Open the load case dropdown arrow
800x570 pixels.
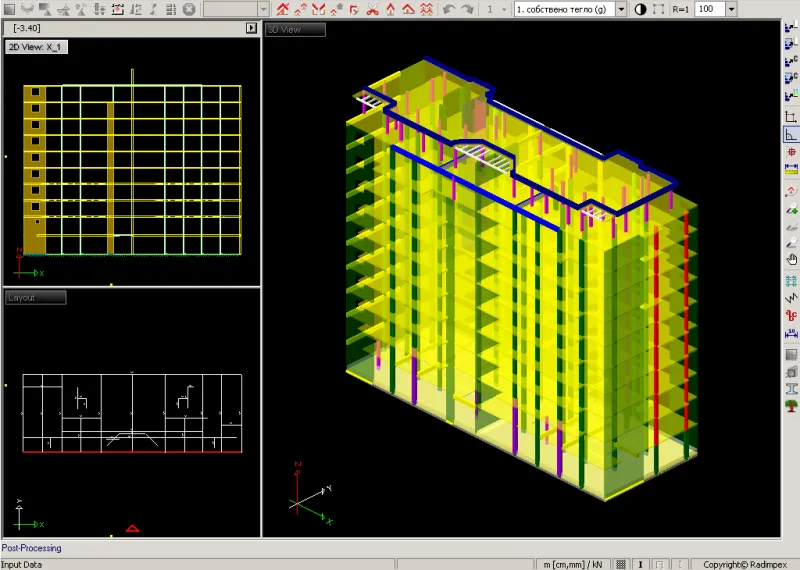pos(621,9)
